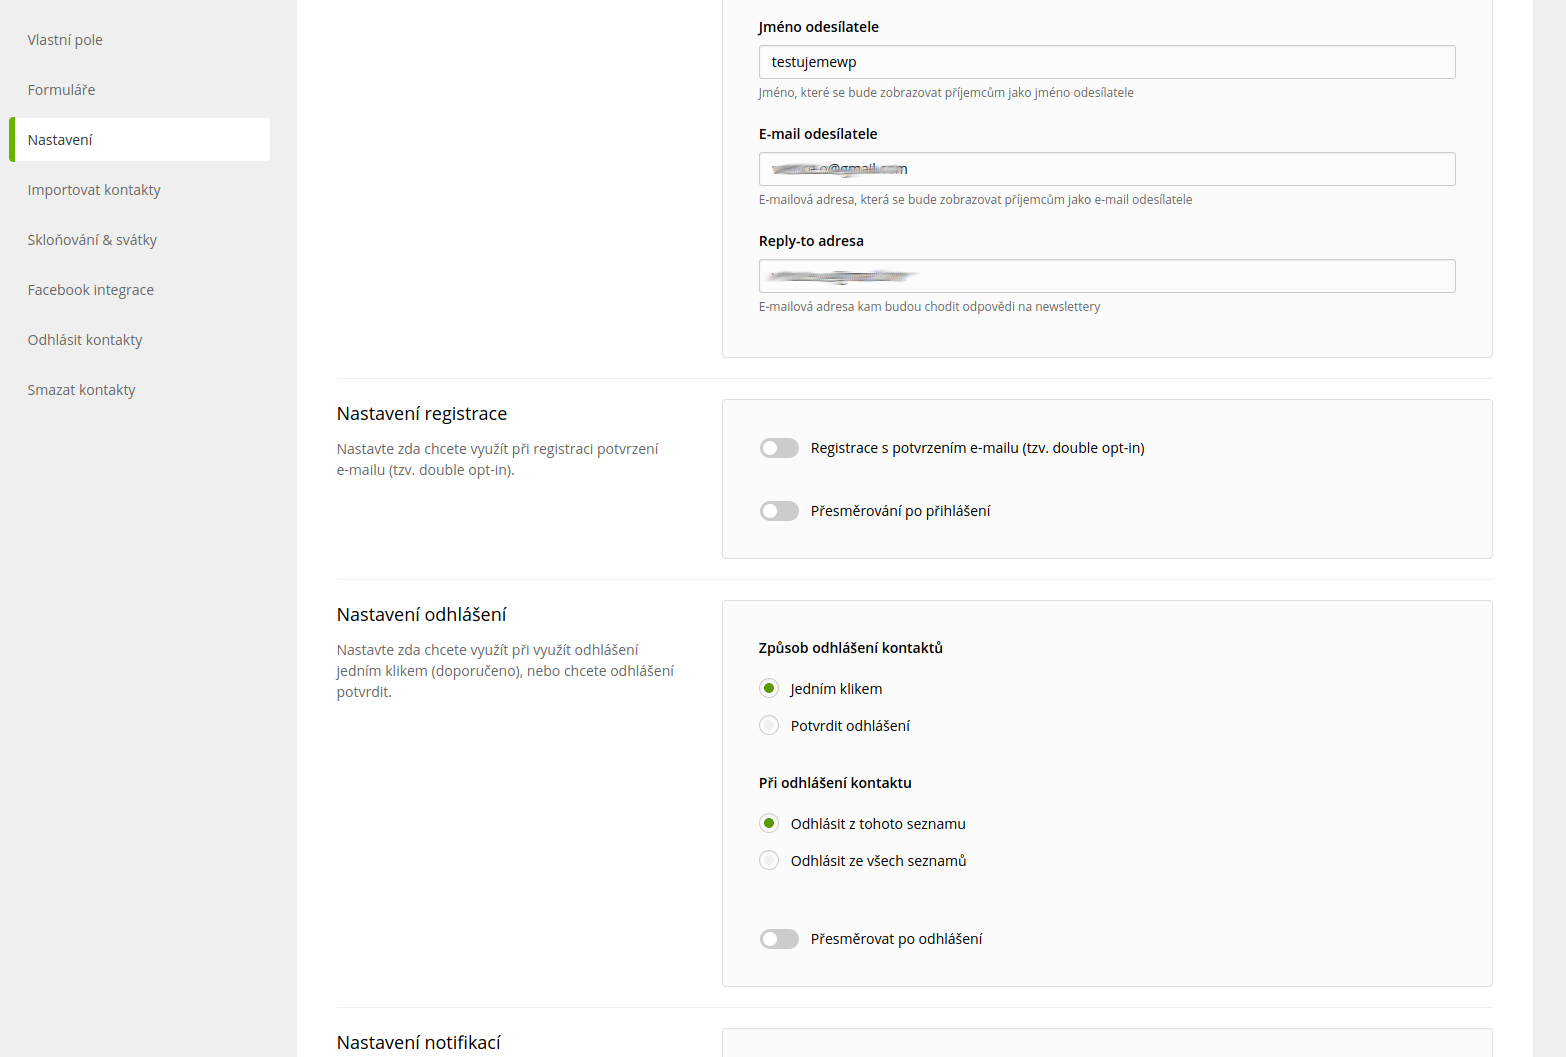The width and height of the screenshot is (1566, 1057).
Task: Choose Potvrdit odhlášení radio option
Action: tap(769, 725)
